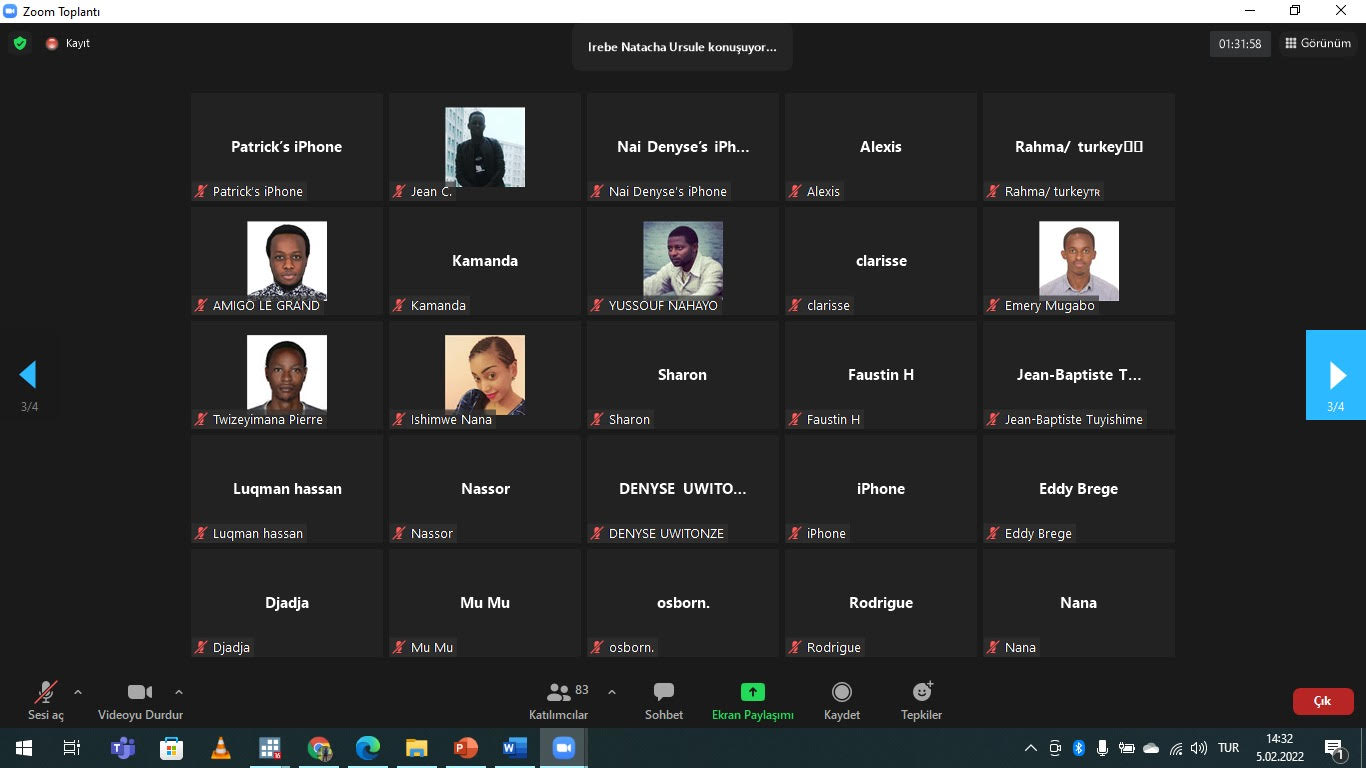The width and height of the screenshot is (1366, 768).
Task: Click the muted mic icon beside Sharon's name label
Action: click(x=597, y=419)
